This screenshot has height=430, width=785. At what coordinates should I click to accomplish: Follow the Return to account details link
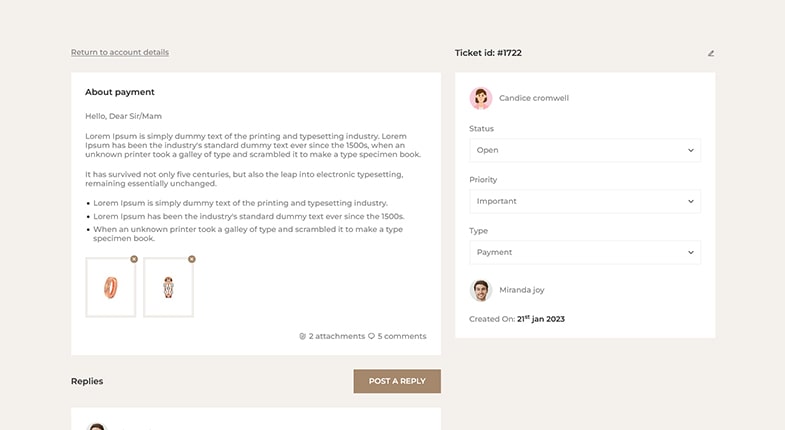[x=120, y=52]
